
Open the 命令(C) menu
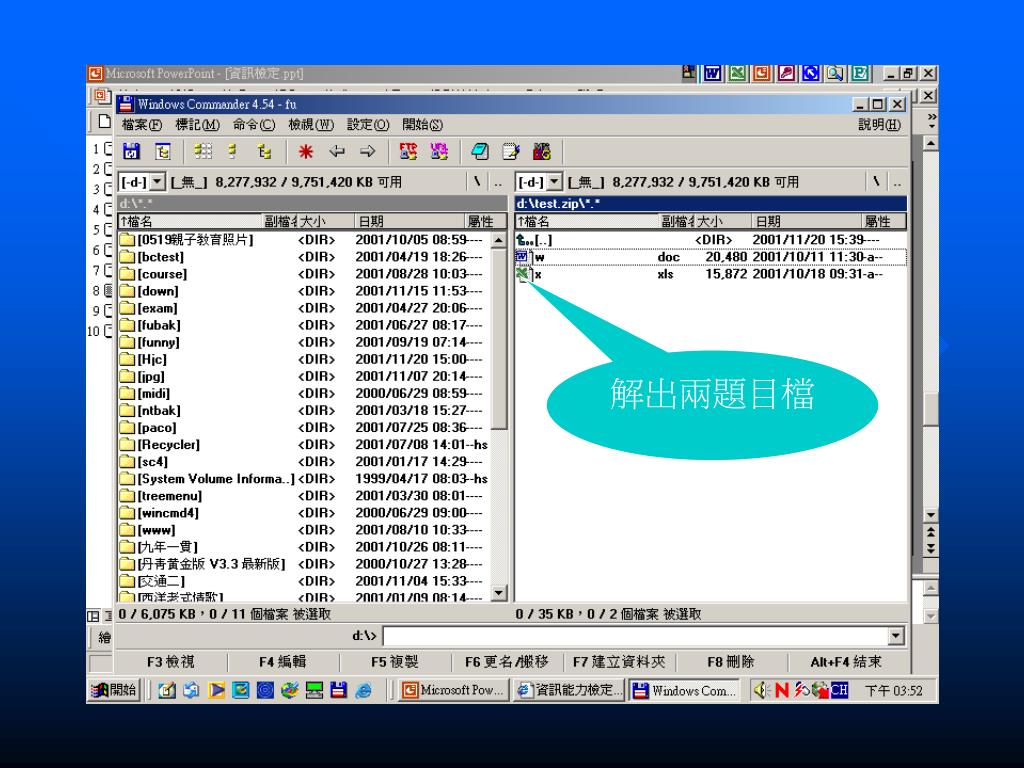[x=254, y=125]
